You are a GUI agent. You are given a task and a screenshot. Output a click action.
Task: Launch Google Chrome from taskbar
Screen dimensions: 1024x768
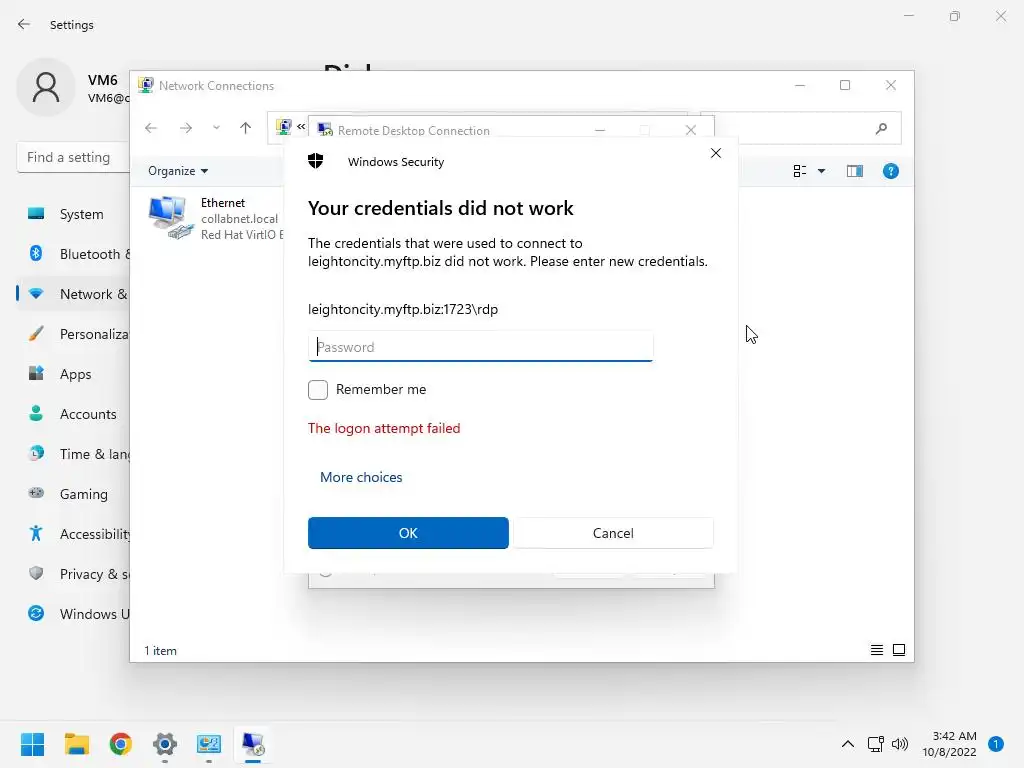click(121, 744)
